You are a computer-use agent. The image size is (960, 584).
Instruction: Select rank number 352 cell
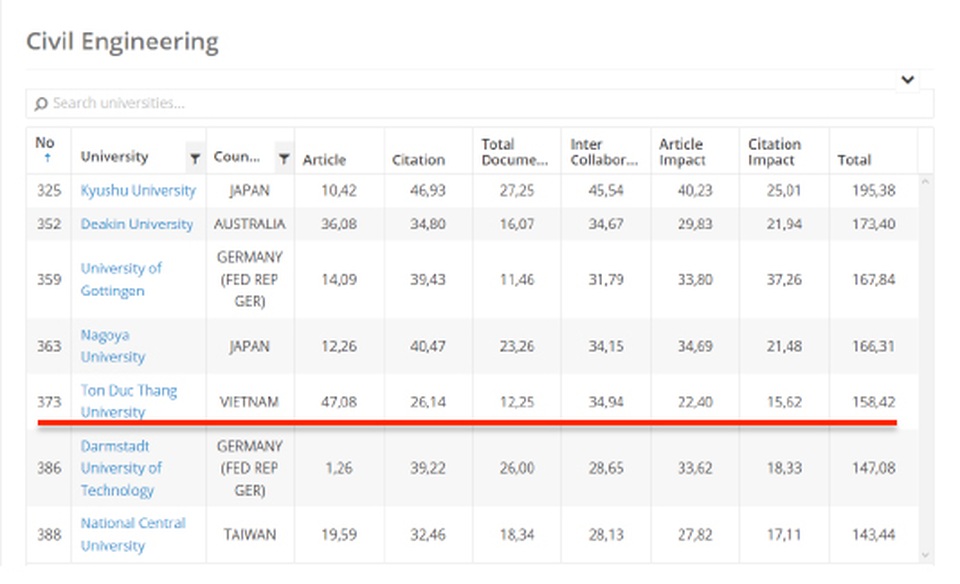[x=49, y=224]
